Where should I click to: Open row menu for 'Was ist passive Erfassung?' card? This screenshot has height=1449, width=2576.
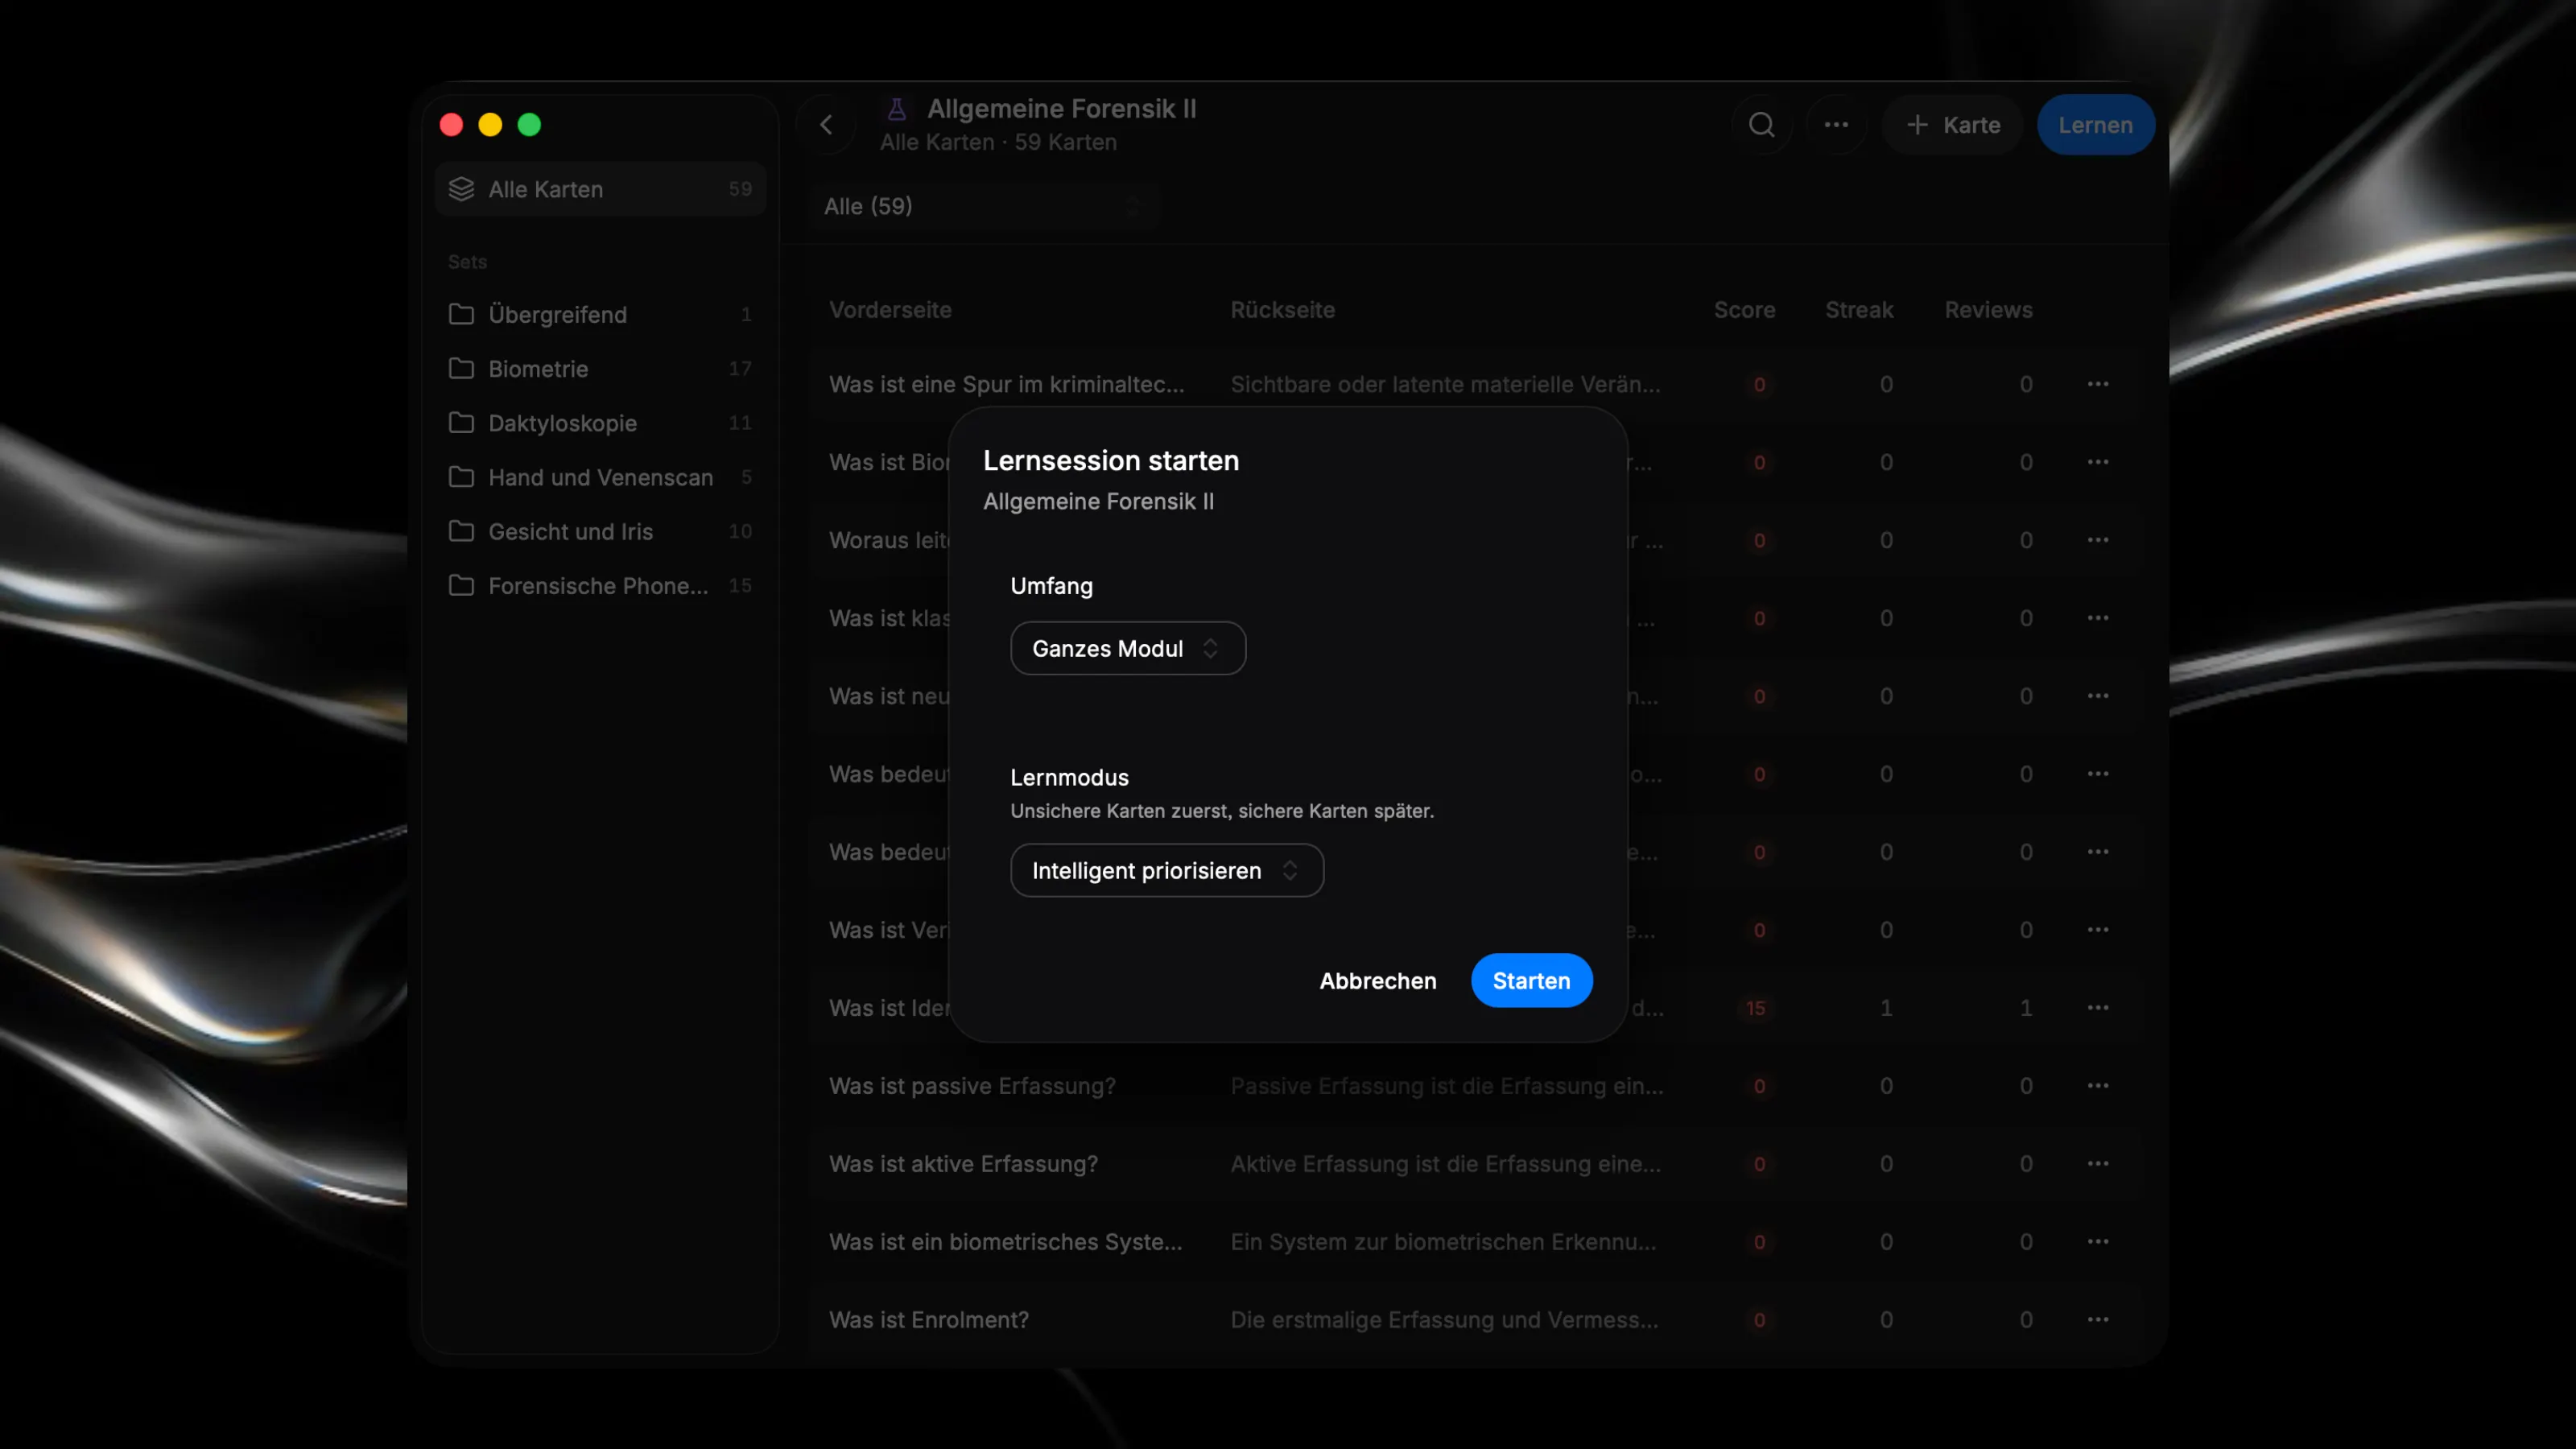click(x=2098, y=1086)
